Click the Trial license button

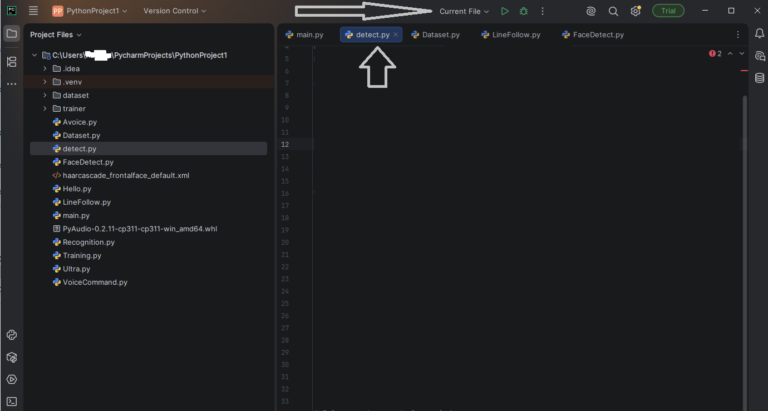click(668, 11)
